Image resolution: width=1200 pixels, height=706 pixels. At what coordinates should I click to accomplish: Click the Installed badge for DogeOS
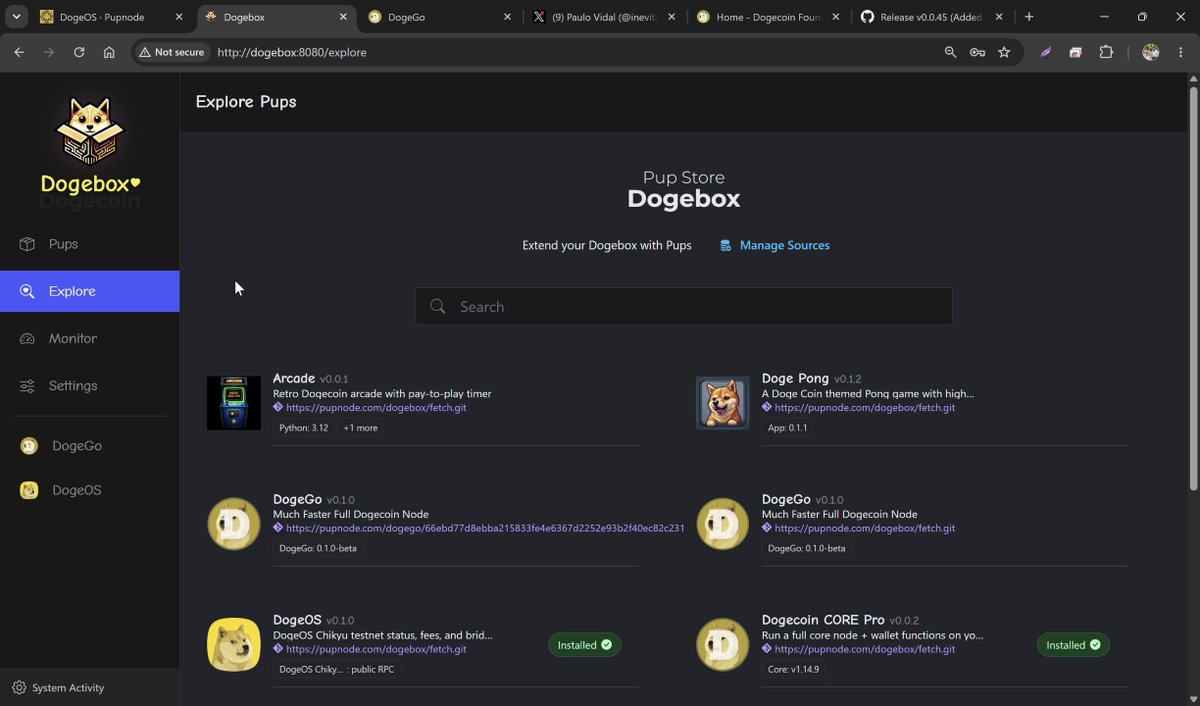(x=585, y=645)
